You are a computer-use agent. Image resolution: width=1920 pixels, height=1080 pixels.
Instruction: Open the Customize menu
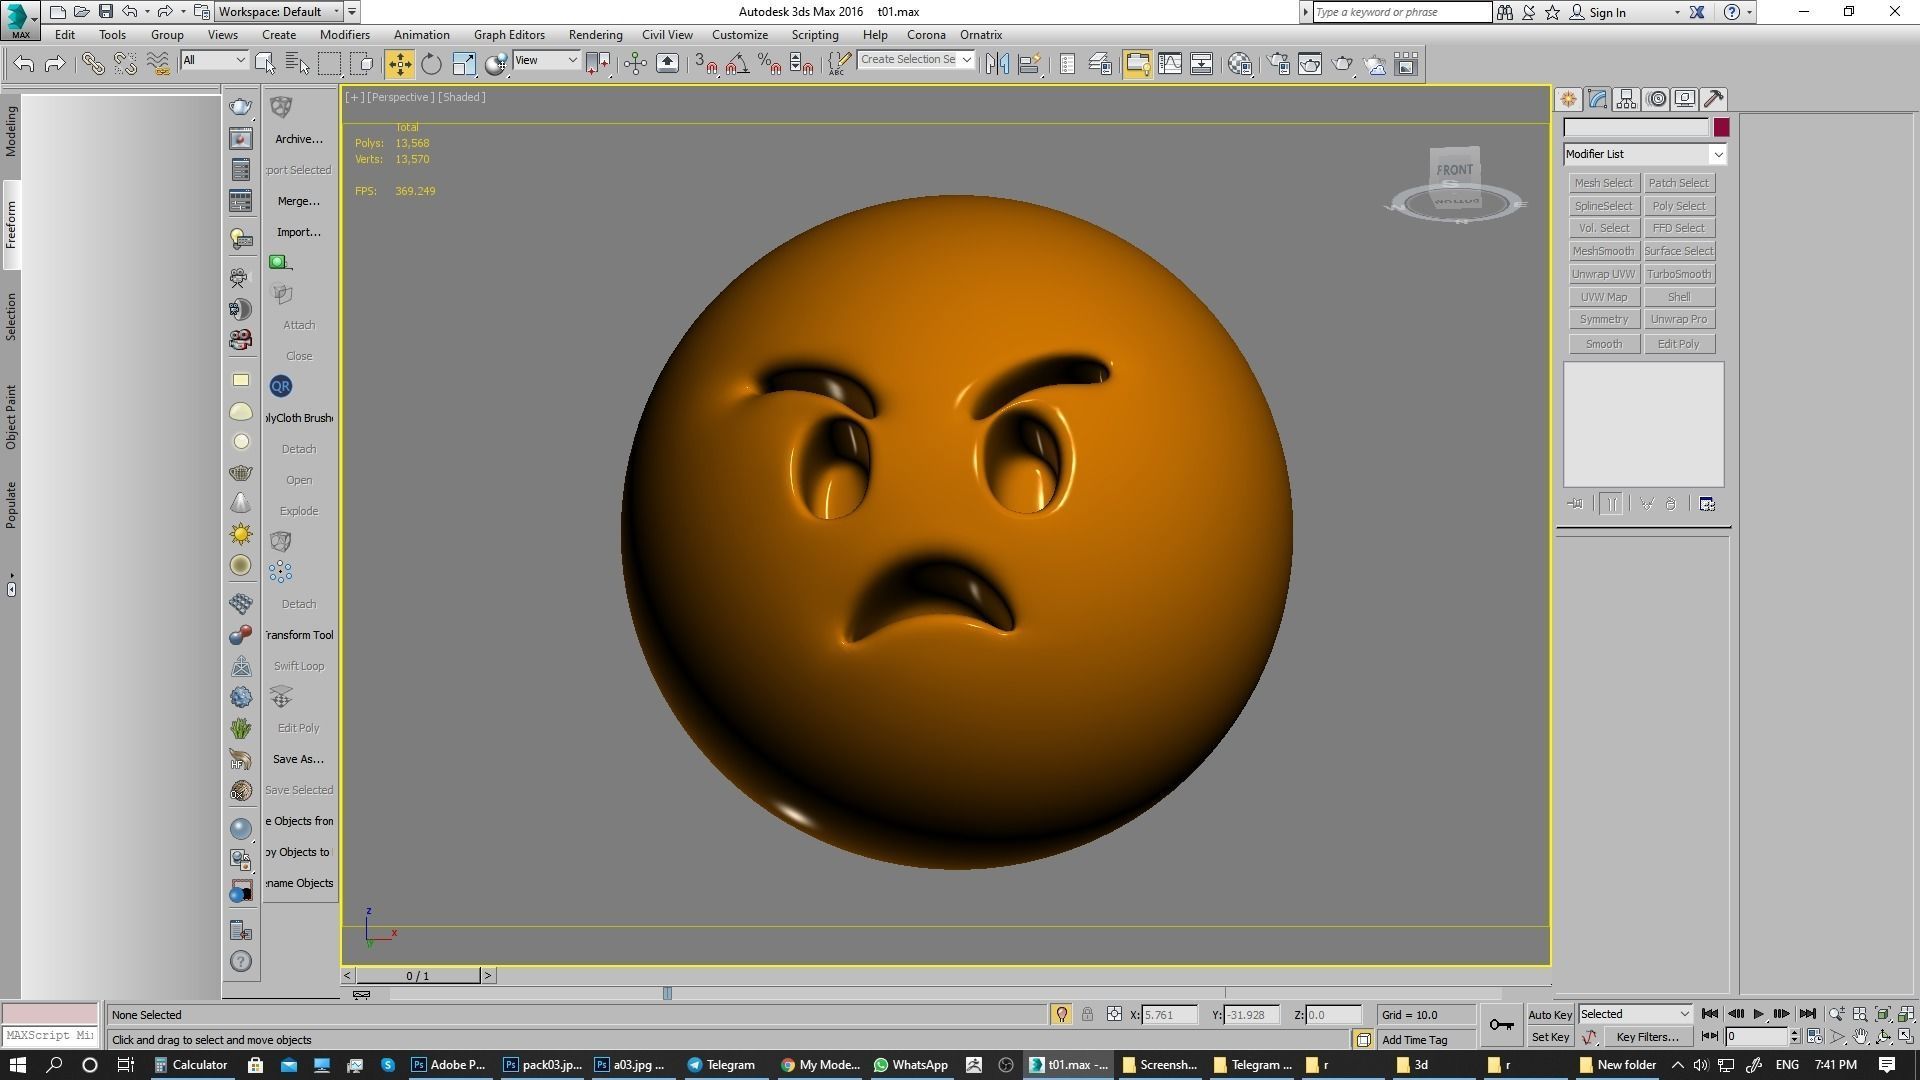click(739, 35)
